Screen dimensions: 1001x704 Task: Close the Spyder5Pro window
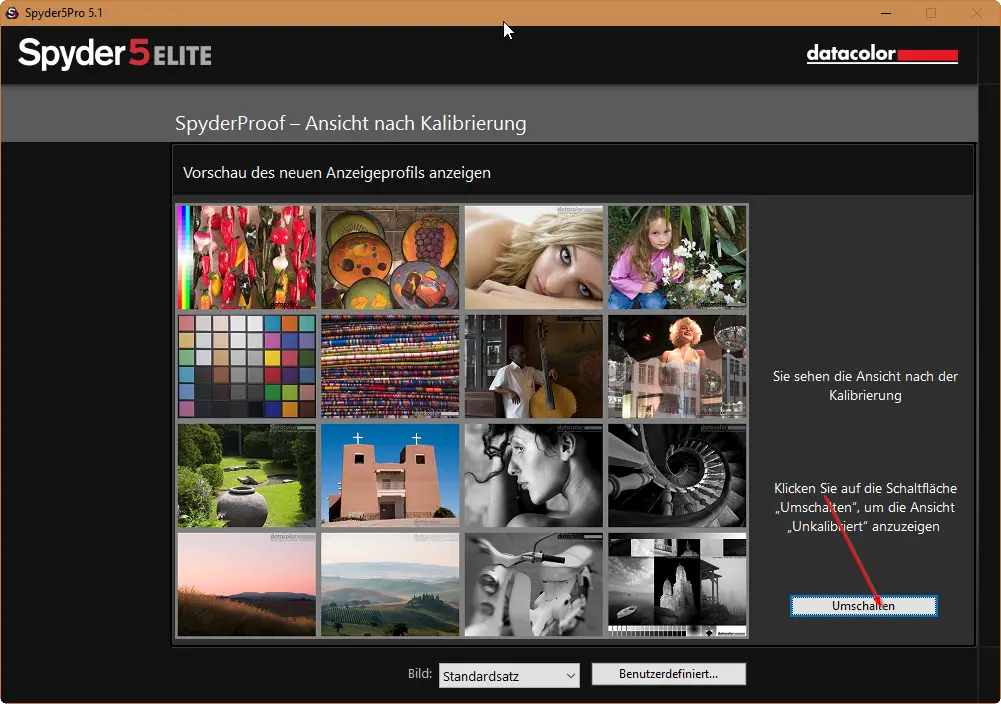pyautogui.click(x=977, y=13)
